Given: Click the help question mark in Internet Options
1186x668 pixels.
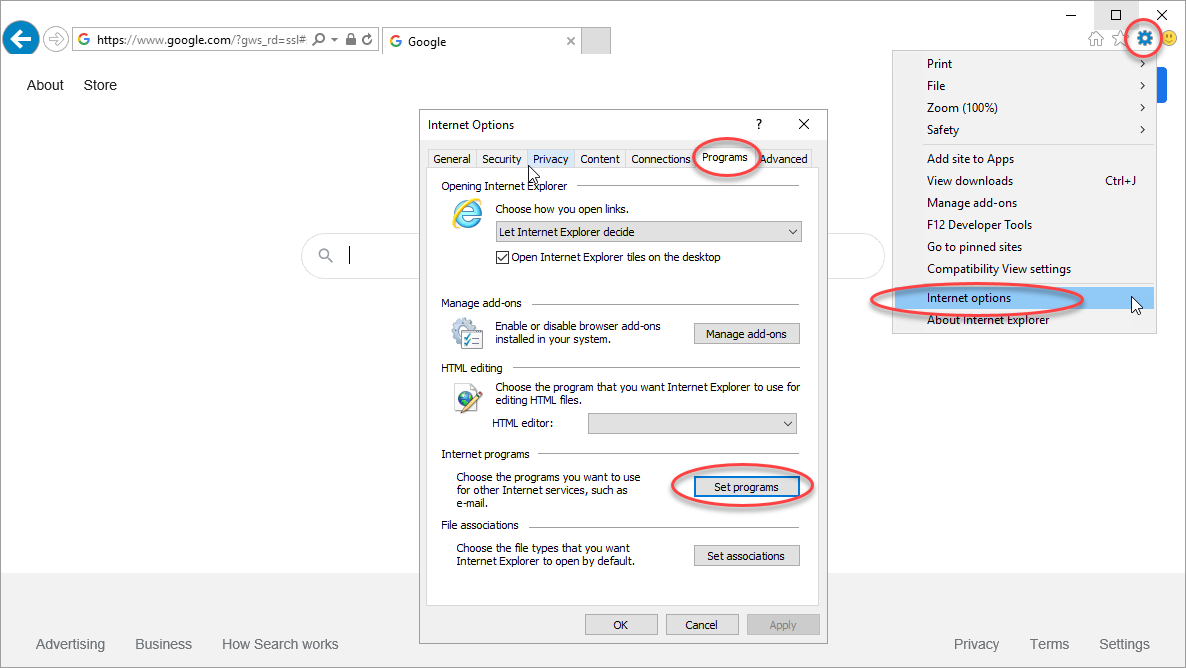Looking at the screenshot, I should (759, 124).
